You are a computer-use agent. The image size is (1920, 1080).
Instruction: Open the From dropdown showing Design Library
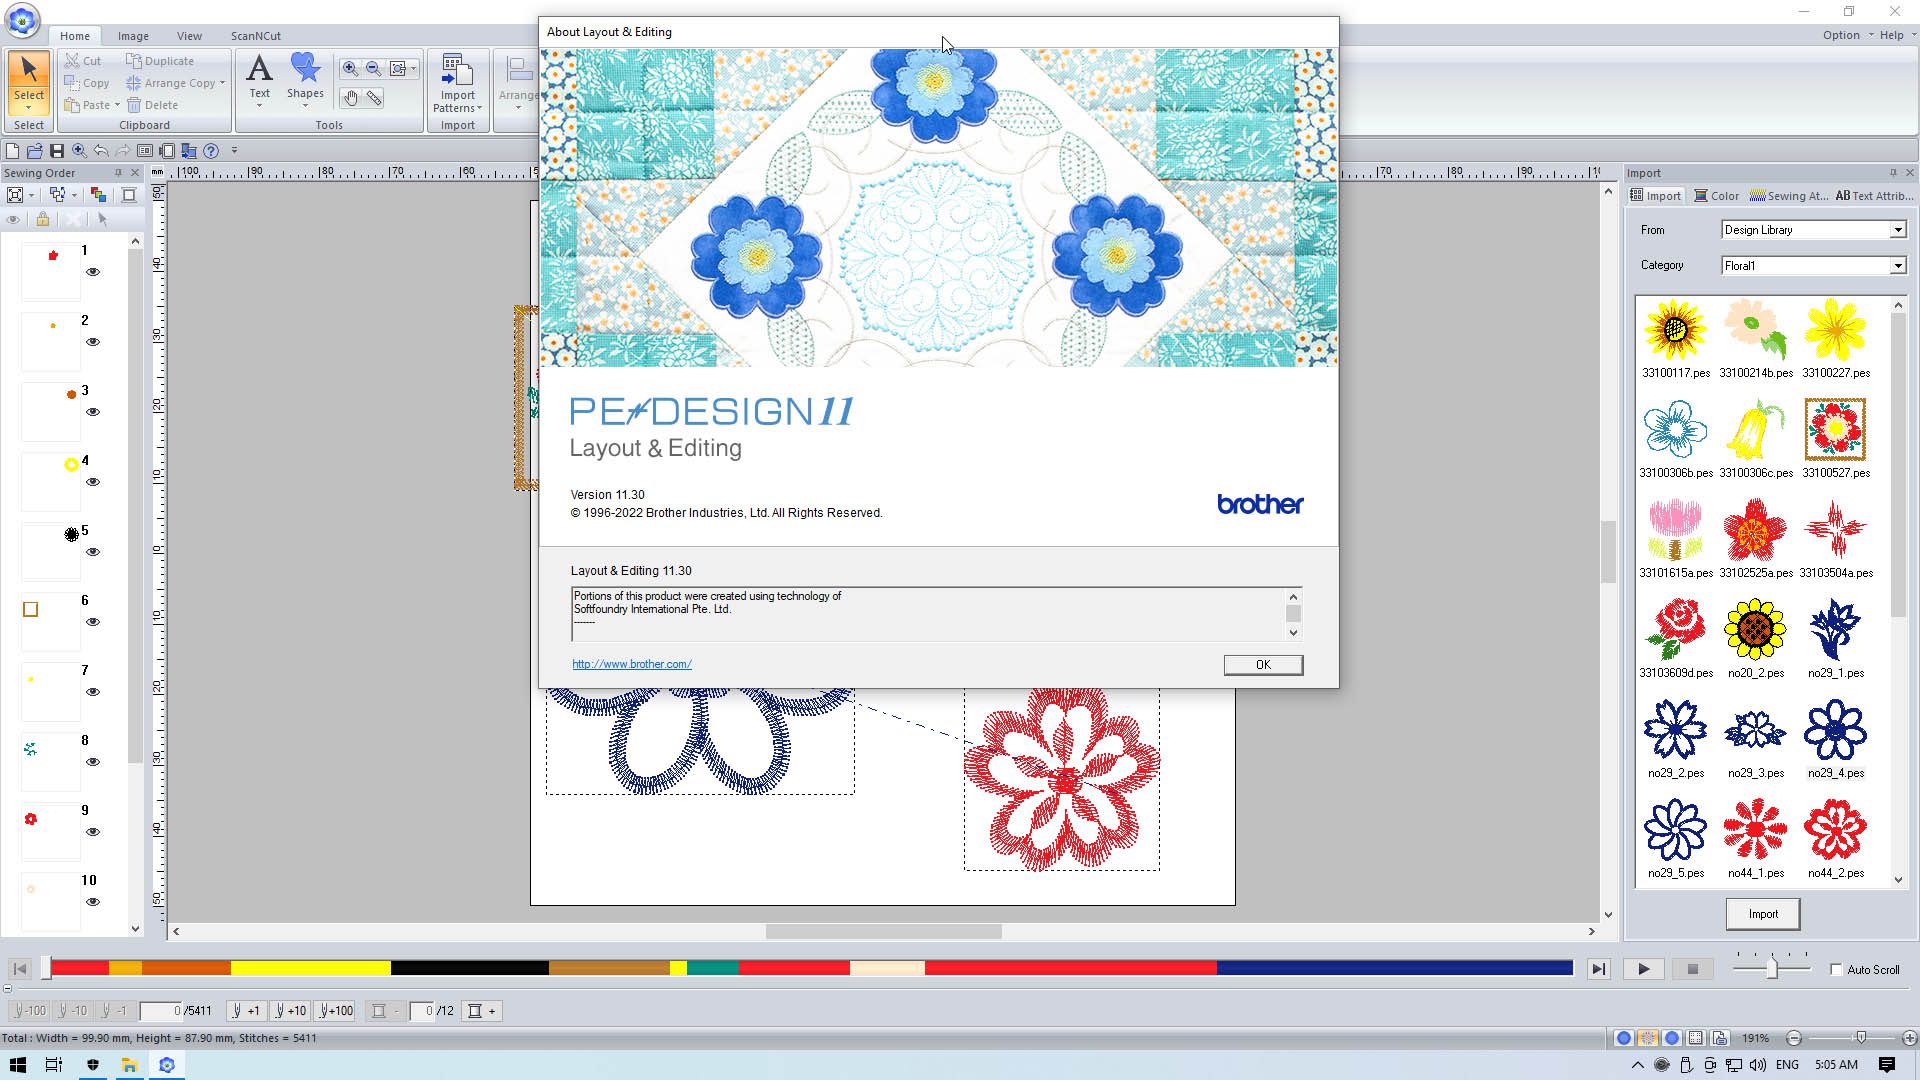pyautogui.click(x=1898, y=229)
